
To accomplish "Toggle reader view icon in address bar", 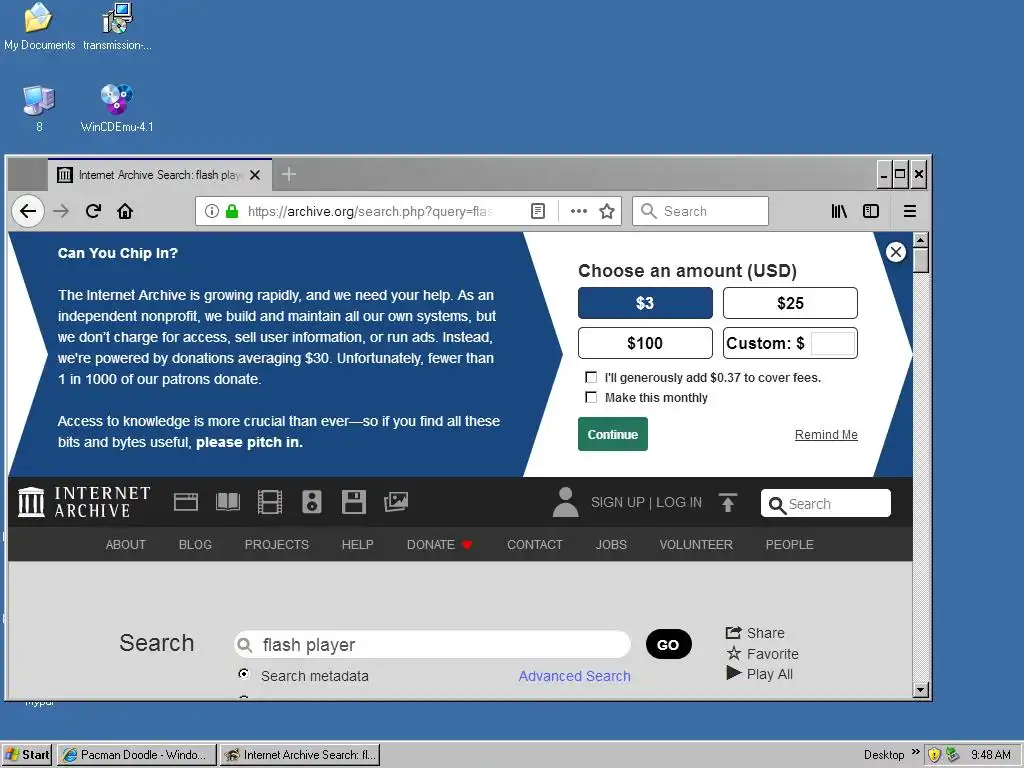I will coord(537,211).
